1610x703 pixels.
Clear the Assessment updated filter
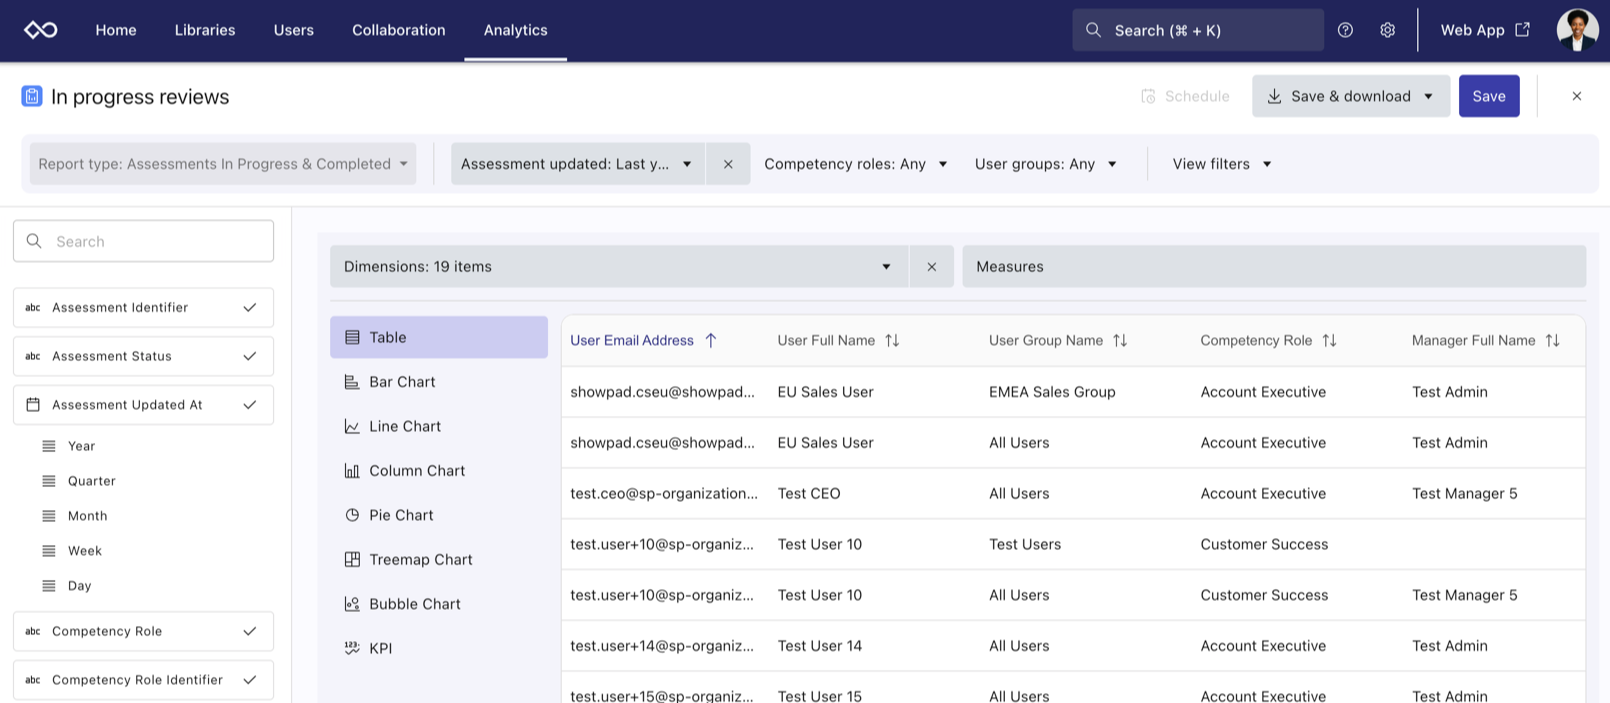point(728,164)
